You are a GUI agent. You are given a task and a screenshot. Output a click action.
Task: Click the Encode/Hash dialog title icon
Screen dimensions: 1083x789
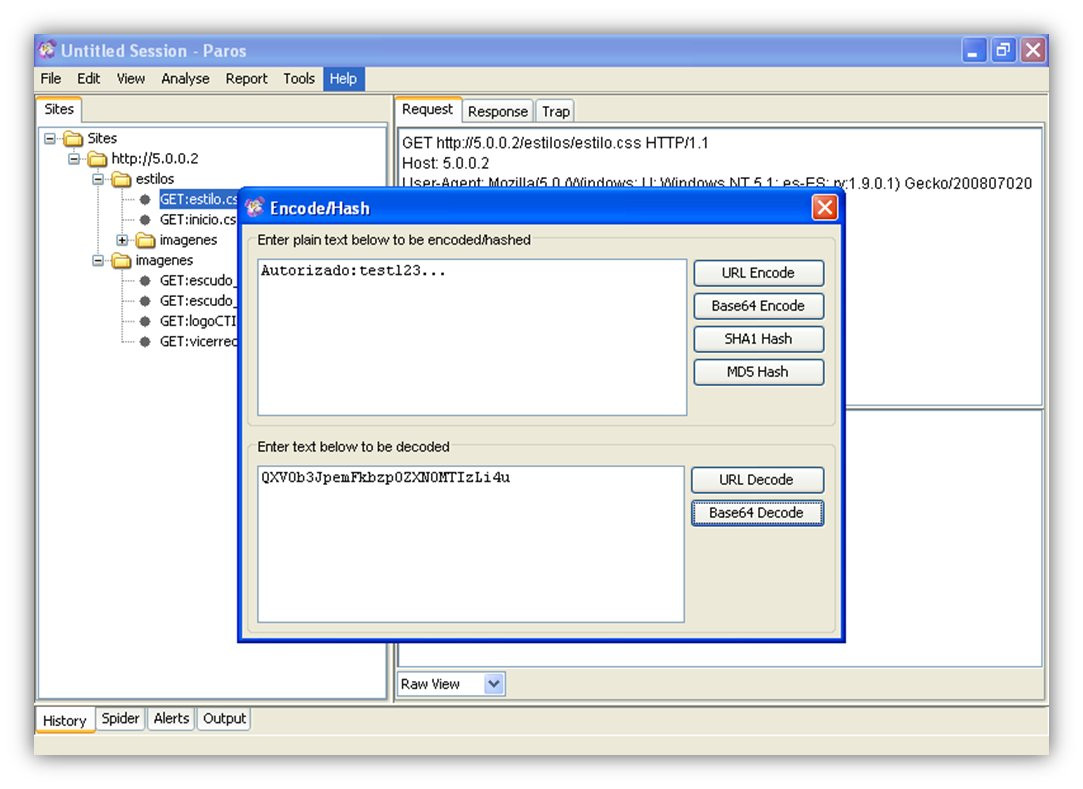(255, 207)
